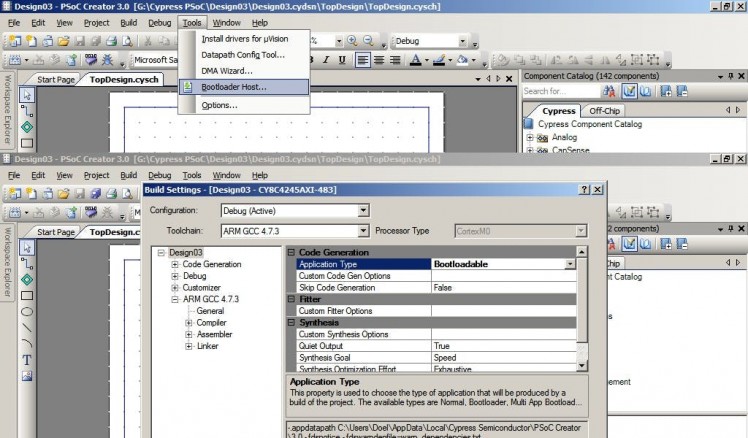This screenshot has width=748, height=438.
Task: Select text T tool in lower palette
Action: [x=27, y=360]
